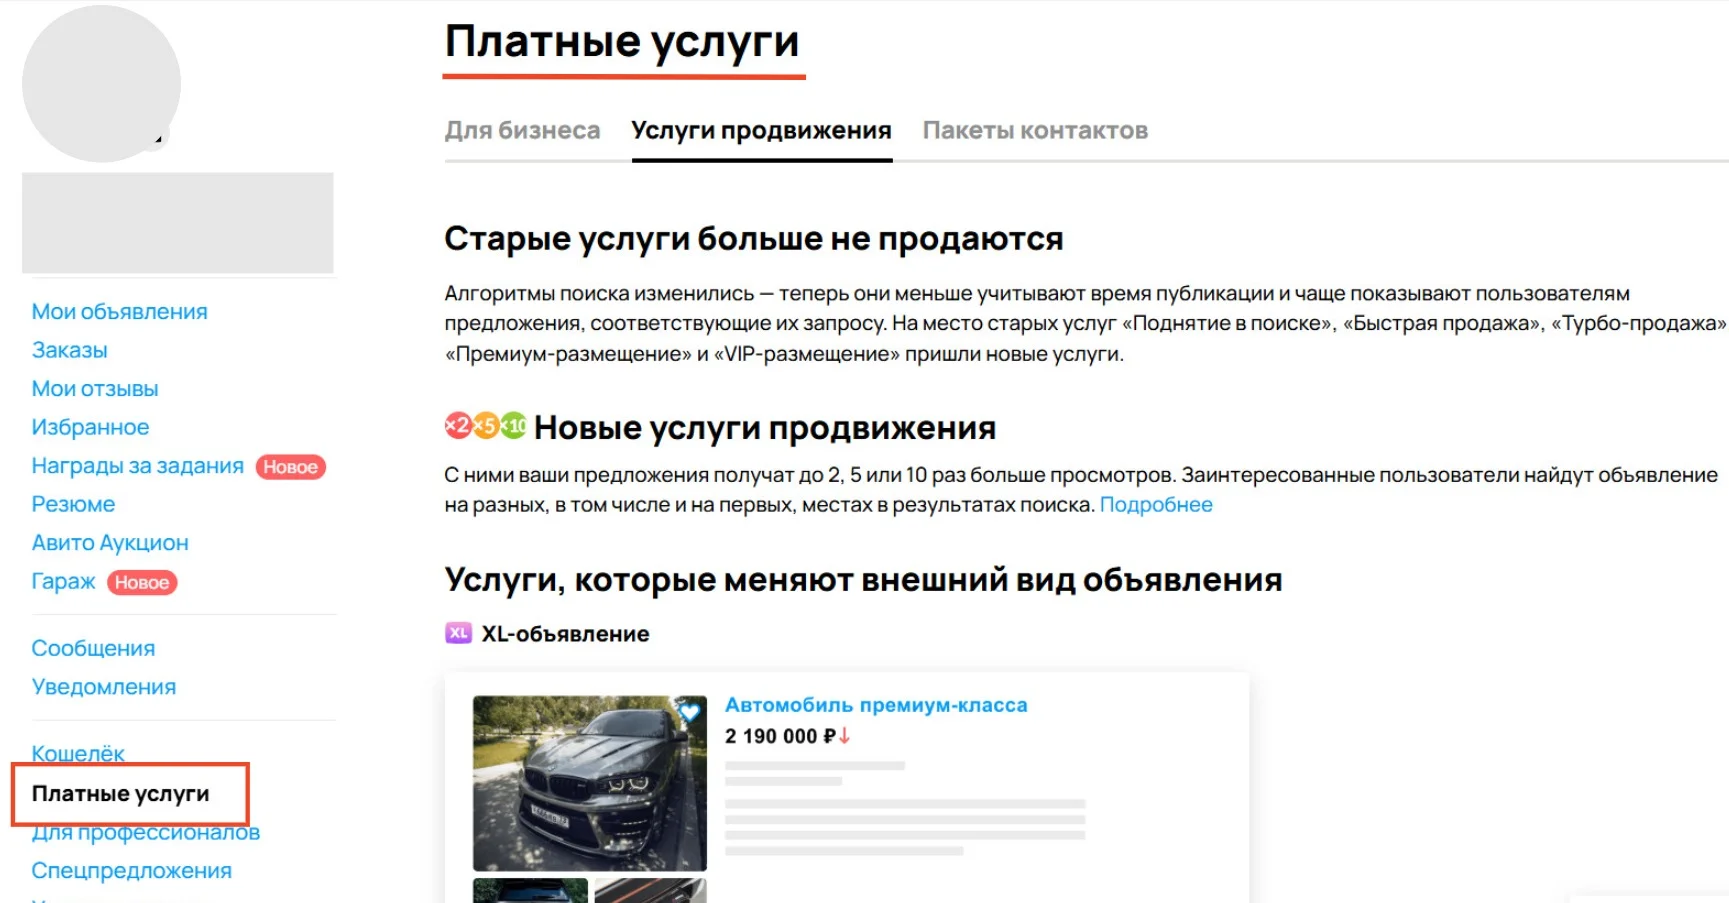Open the Услуги продвижения tab
Viewport: 1729px width, 903px height.
pos(761,129)
